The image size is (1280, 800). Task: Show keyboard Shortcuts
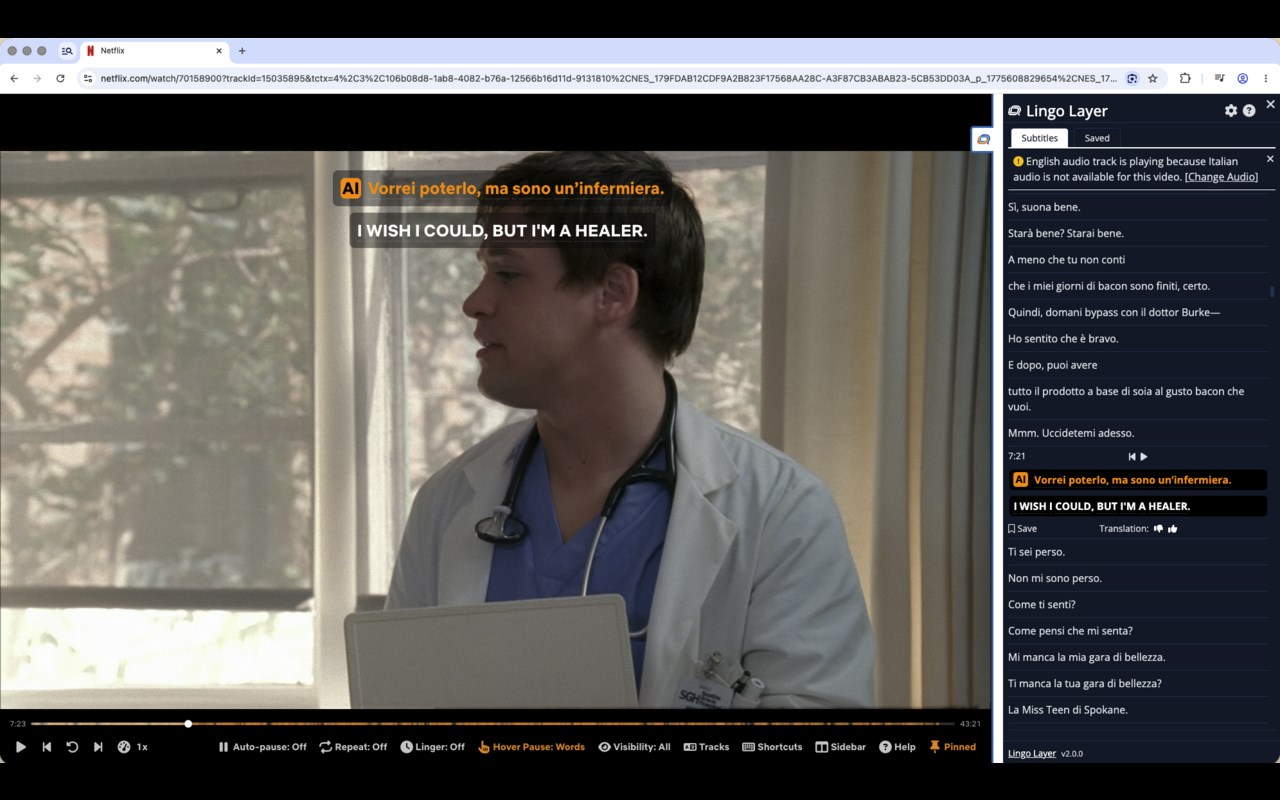click(772, 747)
